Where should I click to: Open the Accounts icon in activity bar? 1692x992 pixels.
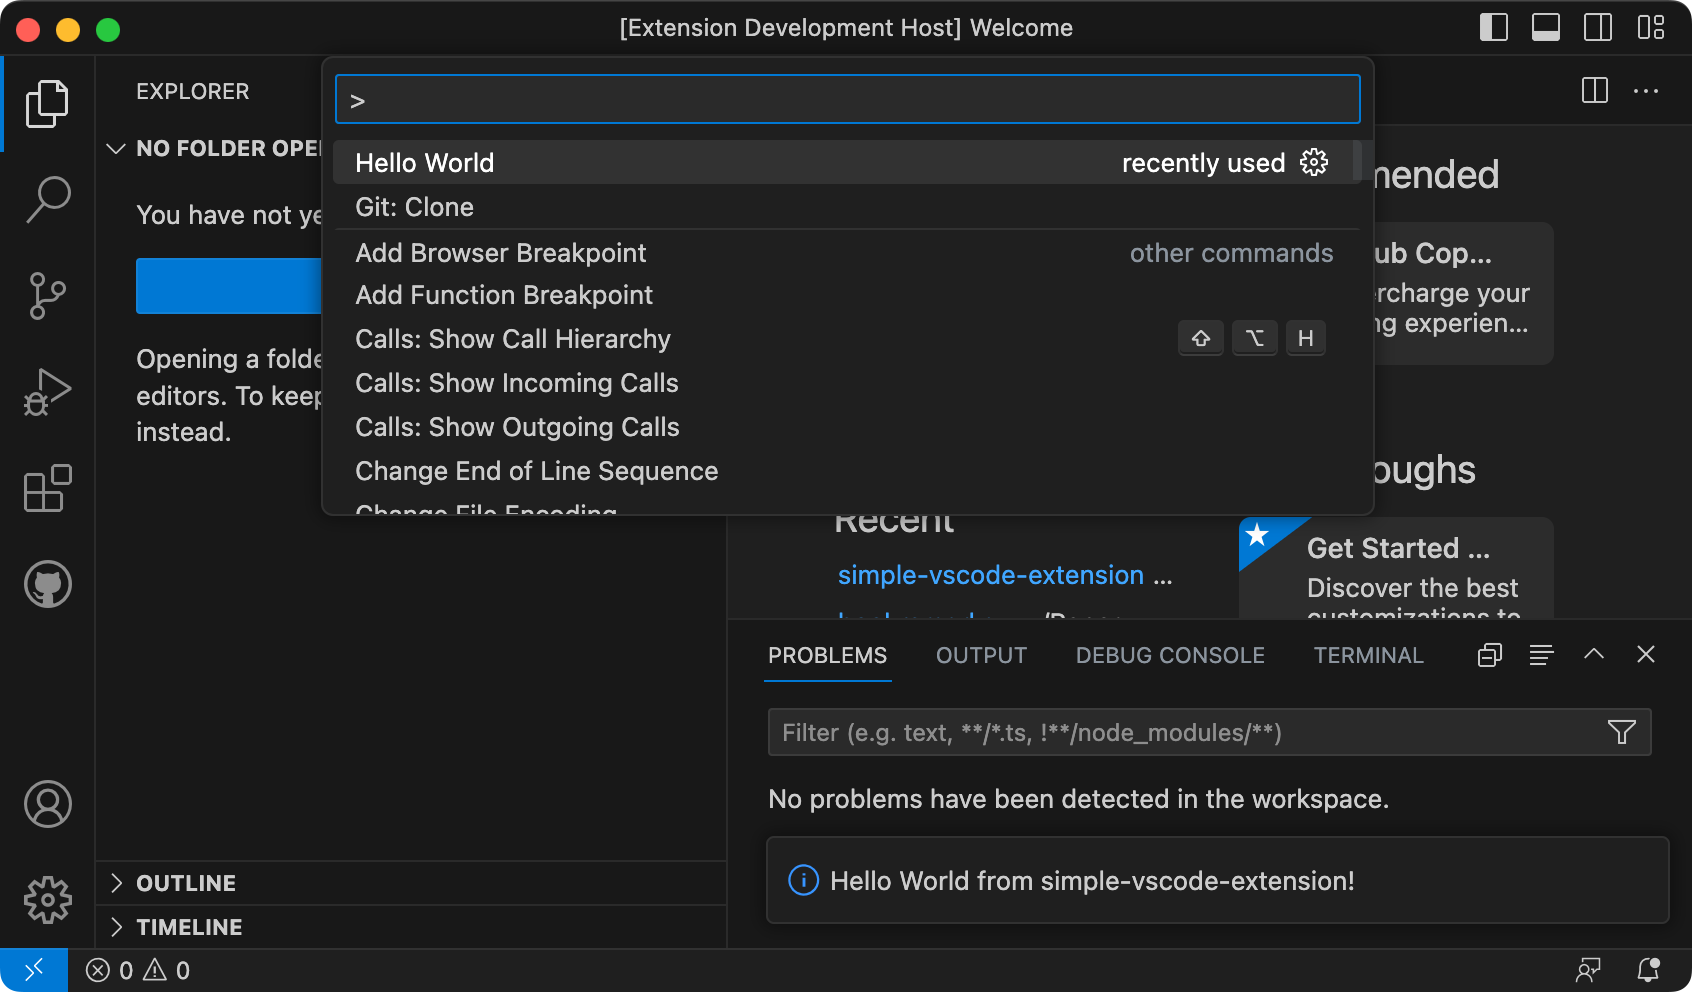(47, 804)
